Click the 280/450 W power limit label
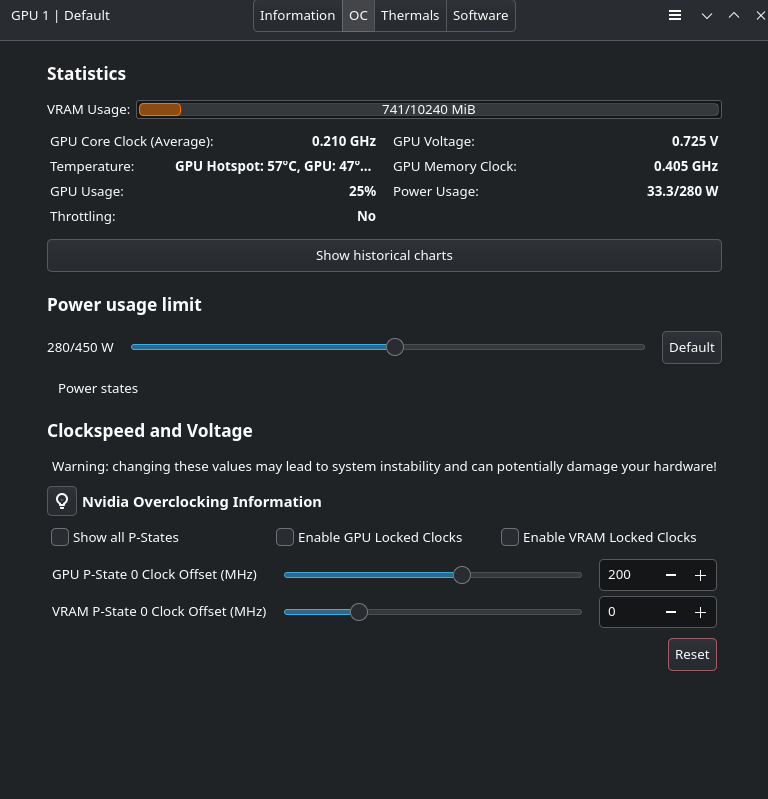This screenshot has width=768, height=799. pyautogui.click(x=80, y=348)
